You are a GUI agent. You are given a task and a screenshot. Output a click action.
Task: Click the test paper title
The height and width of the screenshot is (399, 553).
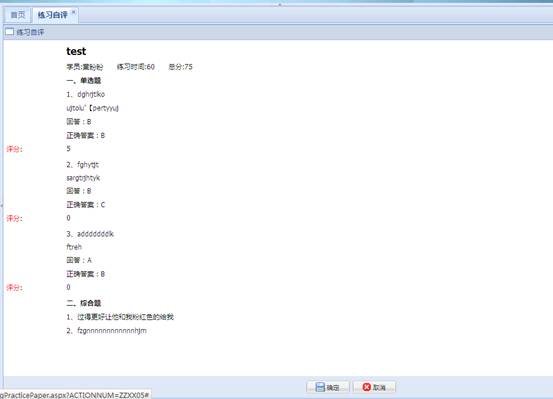(76, 51)
